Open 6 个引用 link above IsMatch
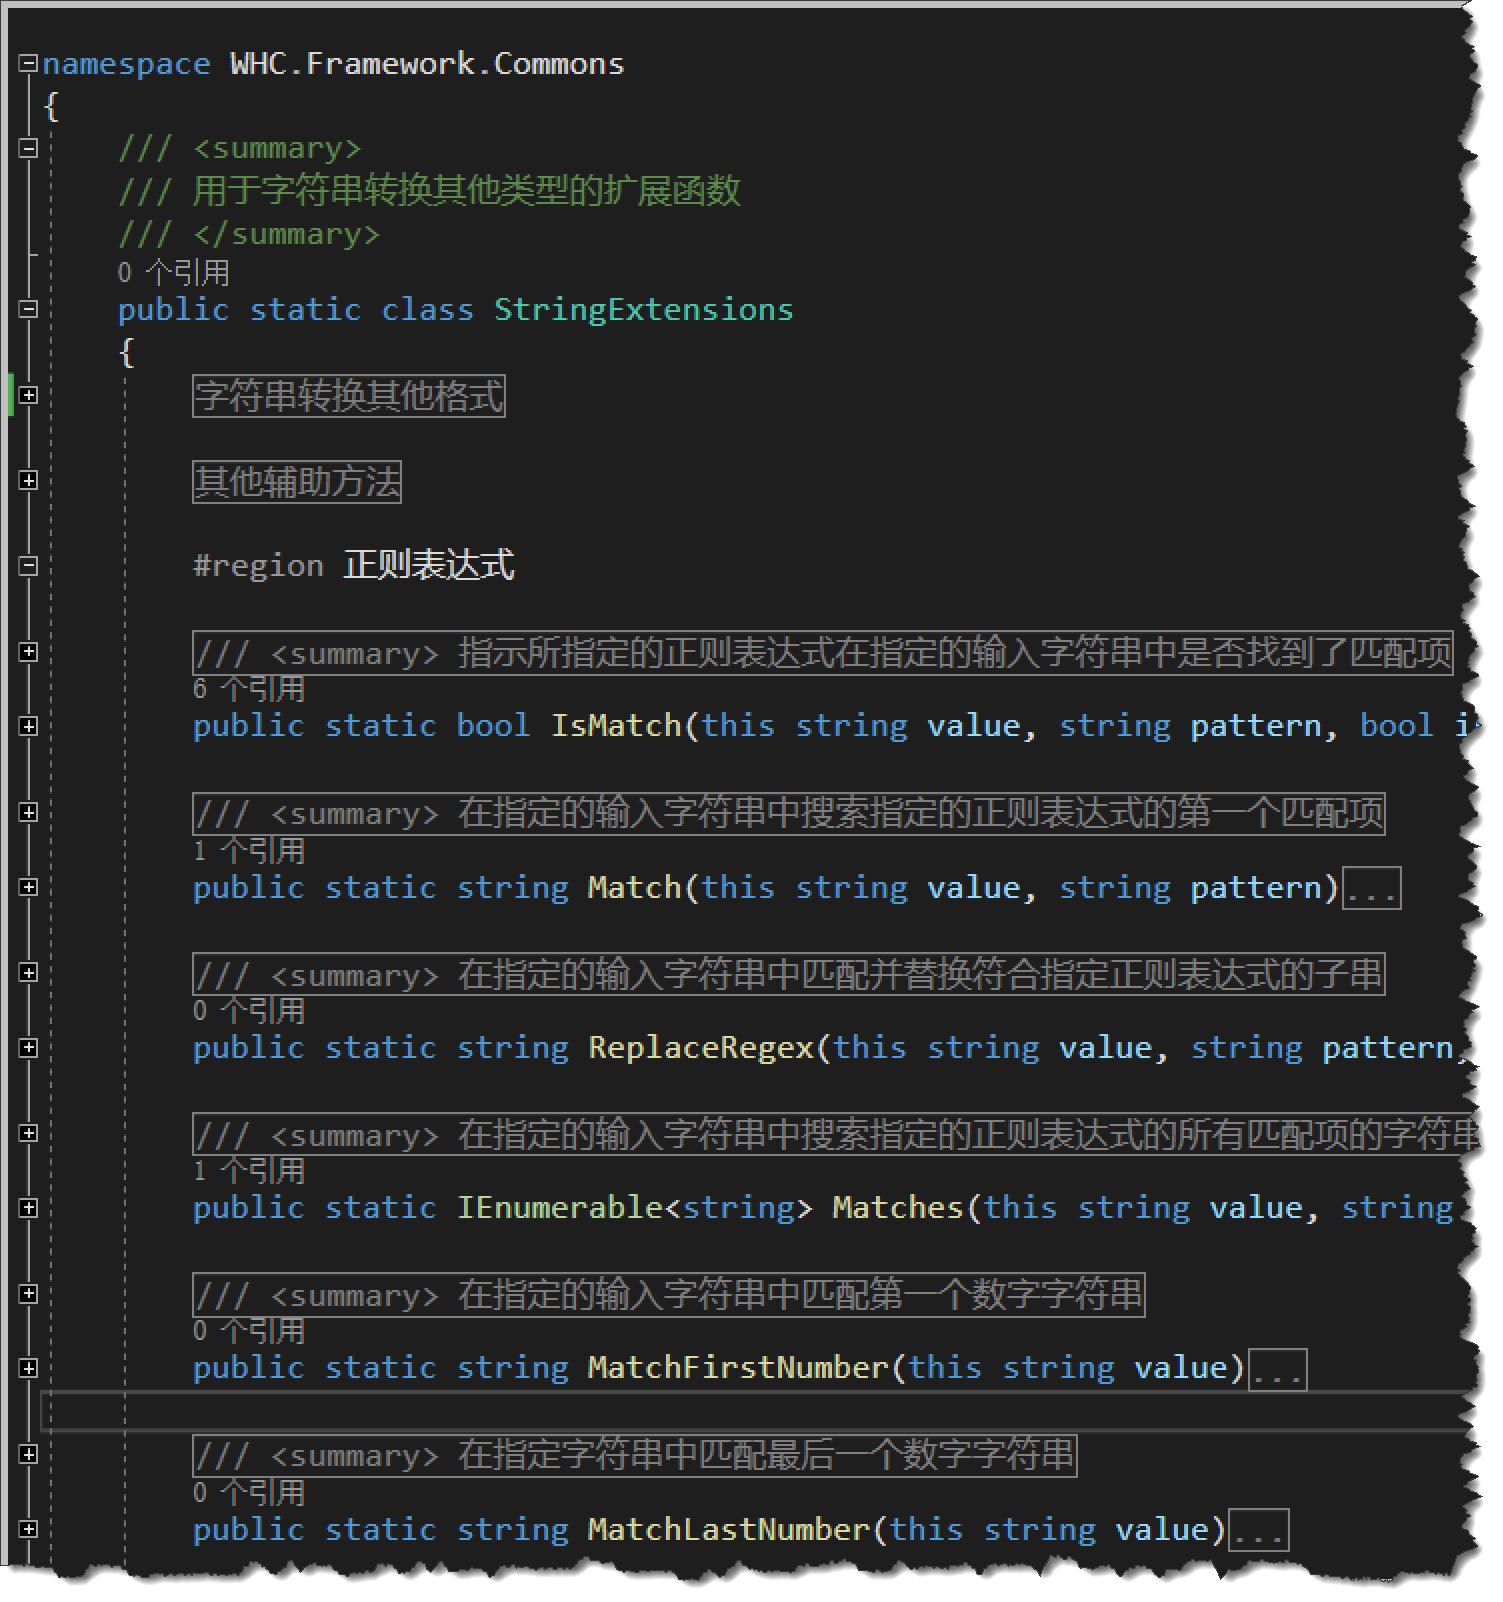 249,689
